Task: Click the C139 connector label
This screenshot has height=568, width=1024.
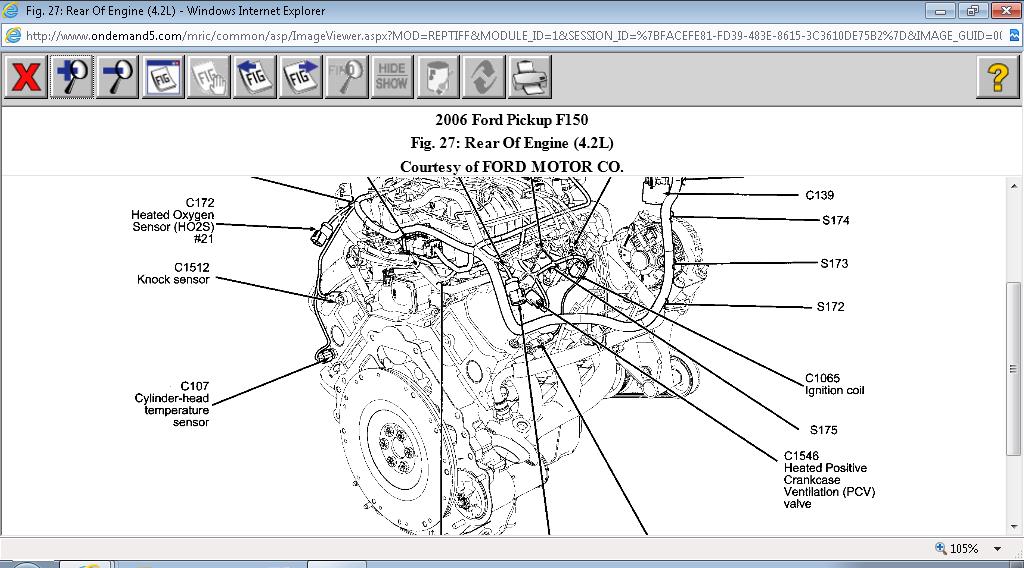Action: (x=819, y=195)
